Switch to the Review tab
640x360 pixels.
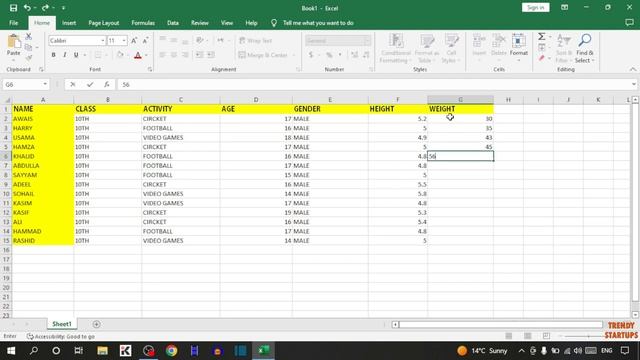pos(200,23)
